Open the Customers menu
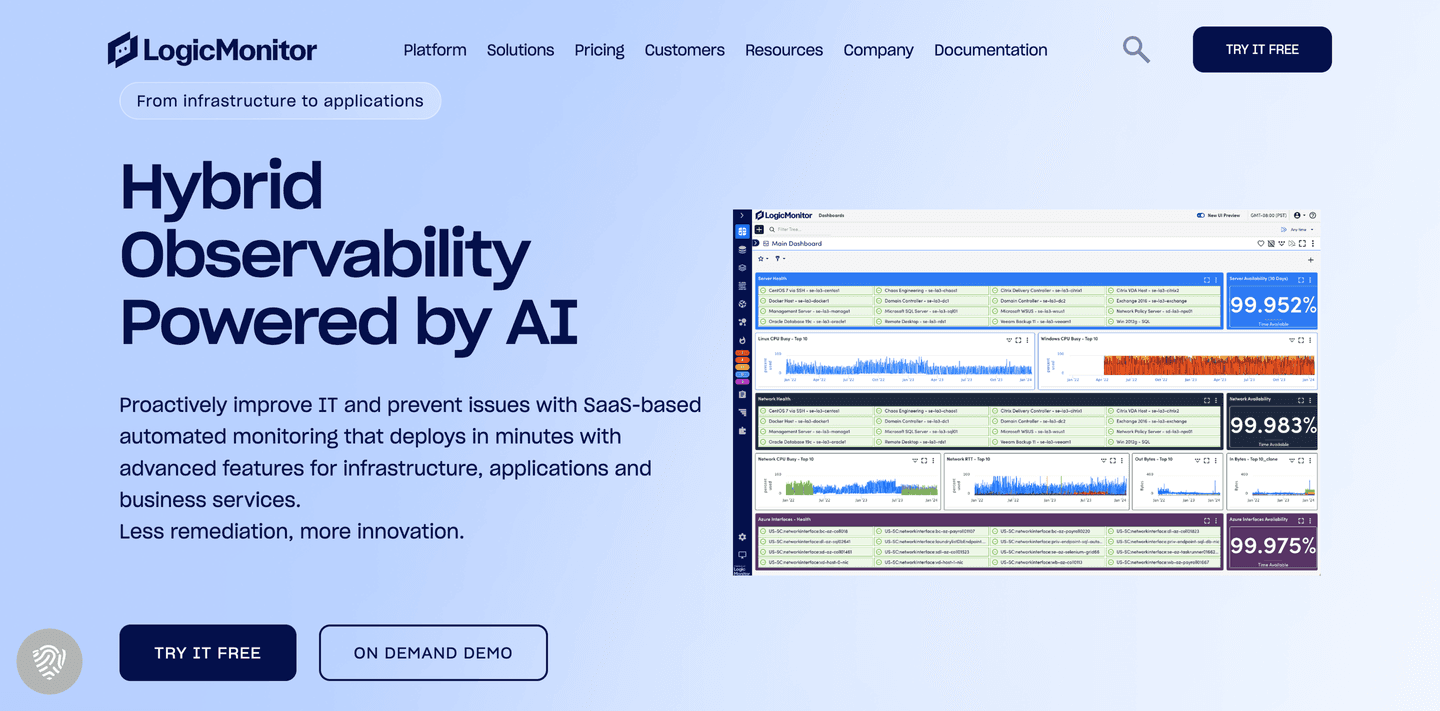This screenshot has height=711, width=1440. (x=684, y=50)
